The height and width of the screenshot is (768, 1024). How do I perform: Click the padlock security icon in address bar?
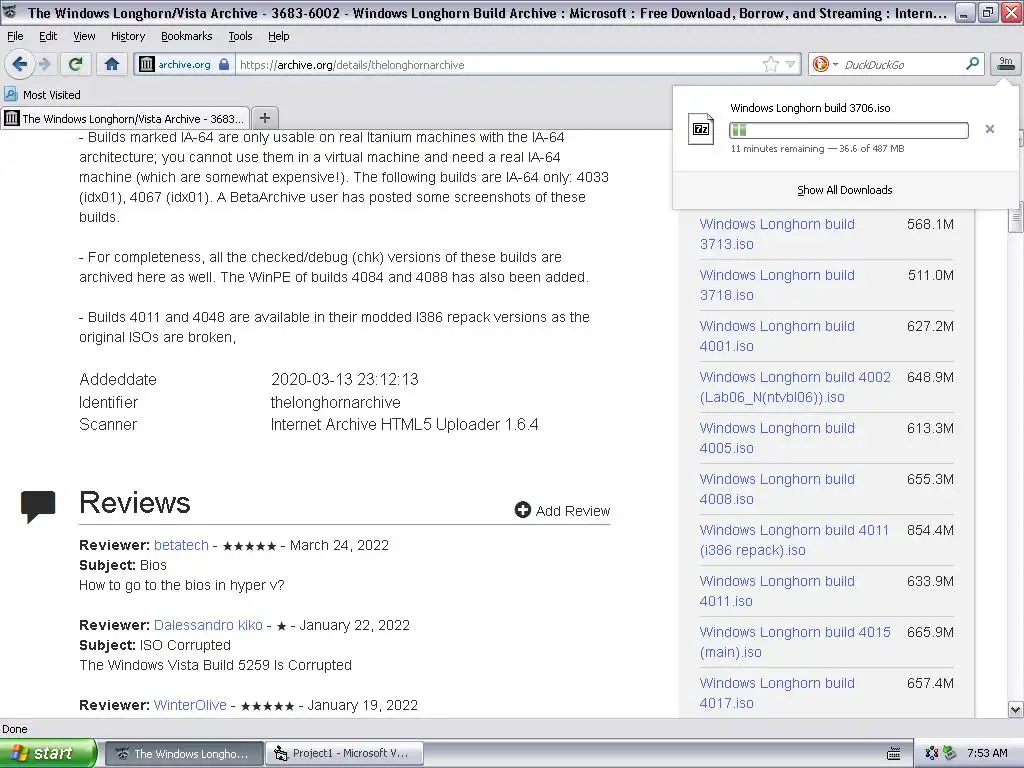(x=224, y=64)
